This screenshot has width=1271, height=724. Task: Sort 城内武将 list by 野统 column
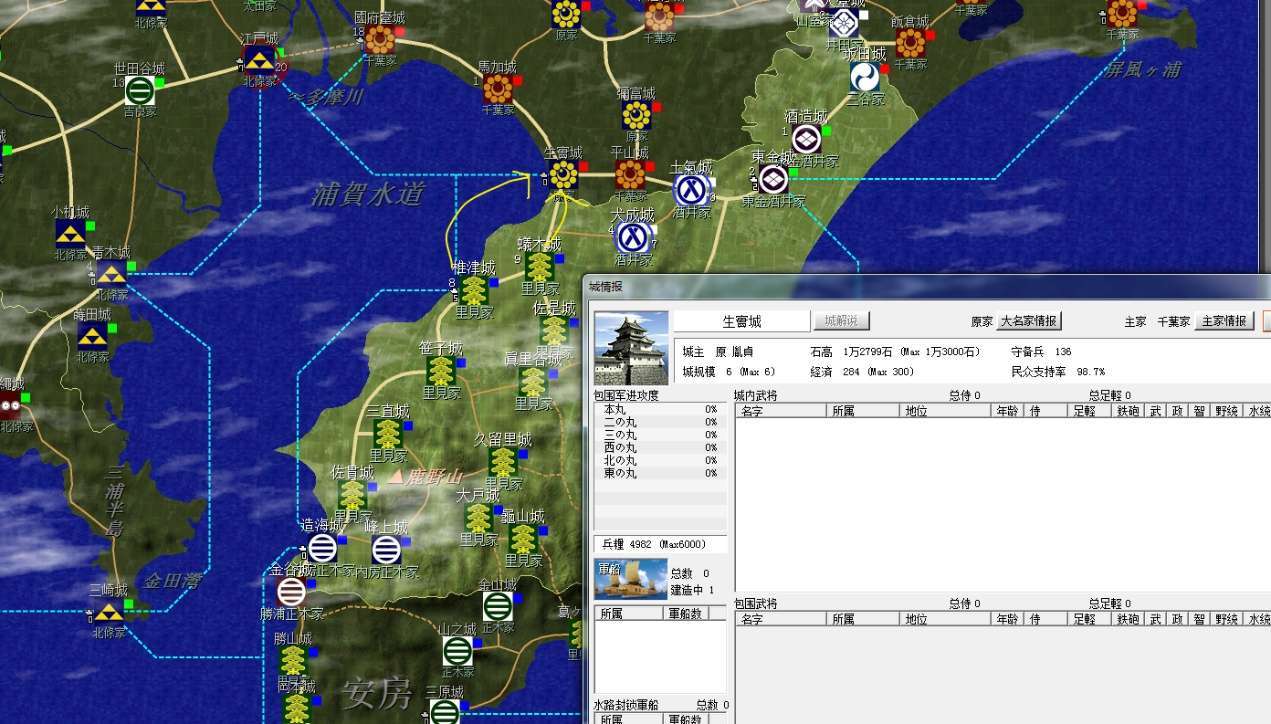(1226, 411)
